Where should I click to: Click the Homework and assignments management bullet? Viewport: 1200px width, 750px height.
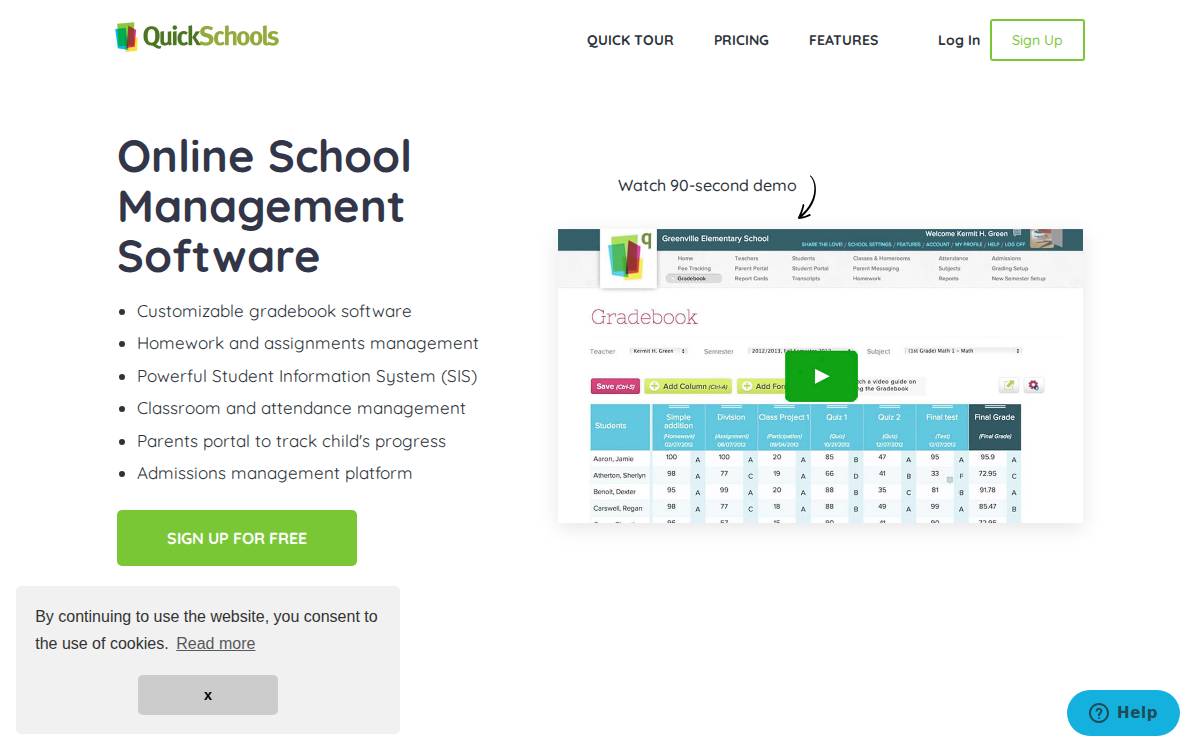[308, 343]
